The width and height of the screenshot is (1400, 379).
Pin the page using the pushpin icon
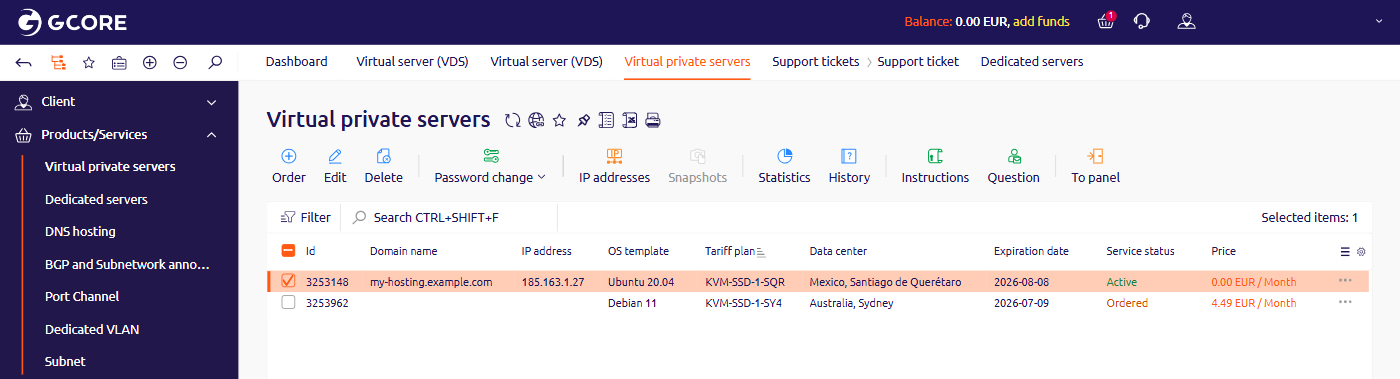click(x=583, y=121)
